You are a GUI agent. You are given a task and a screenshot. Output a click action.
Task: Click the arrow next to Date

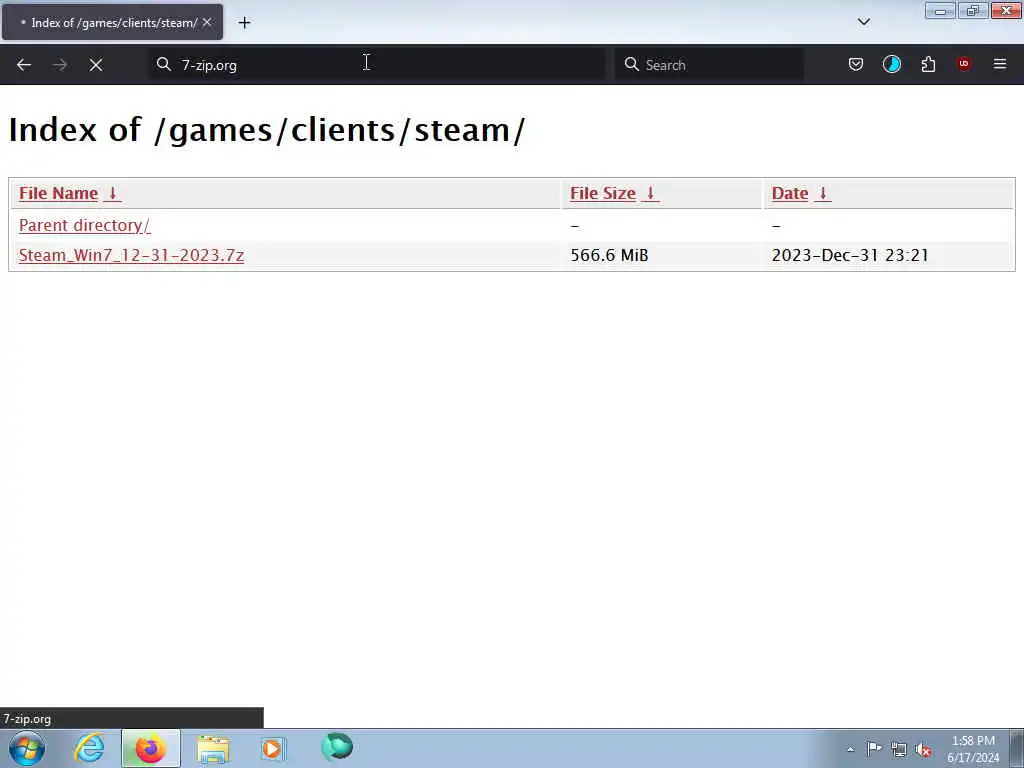[x=823, y=193]
